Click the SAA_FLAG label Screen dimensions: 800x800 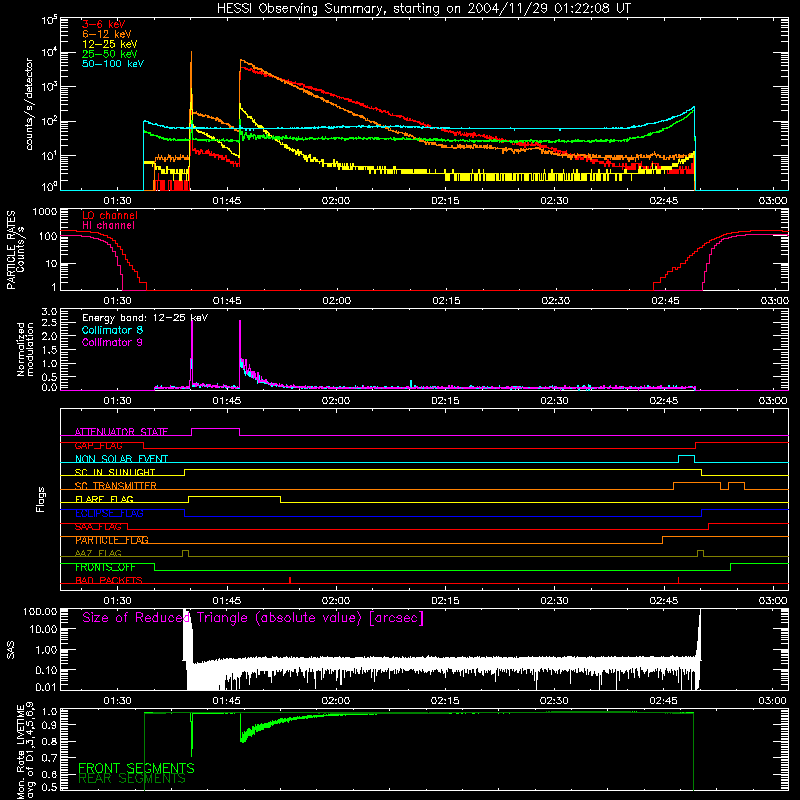pyautogui.click(x=98, y=527)
